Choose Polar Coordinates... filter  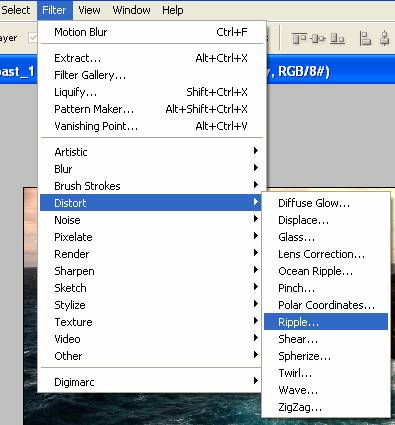coord(326,305)
